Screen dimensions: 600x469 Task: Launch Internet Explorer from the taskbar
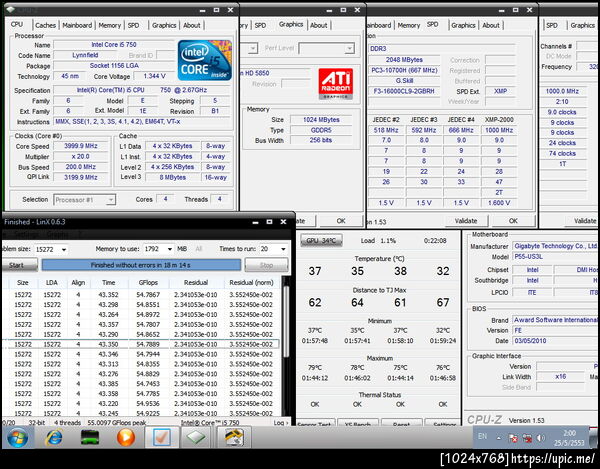pos(54,437)
